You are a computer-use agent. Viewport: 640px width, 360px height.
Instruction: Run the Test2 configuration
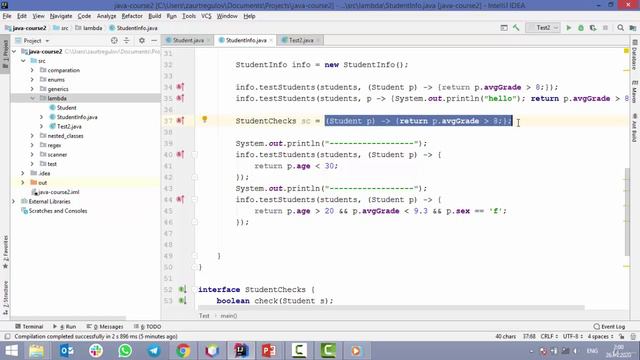569,28
